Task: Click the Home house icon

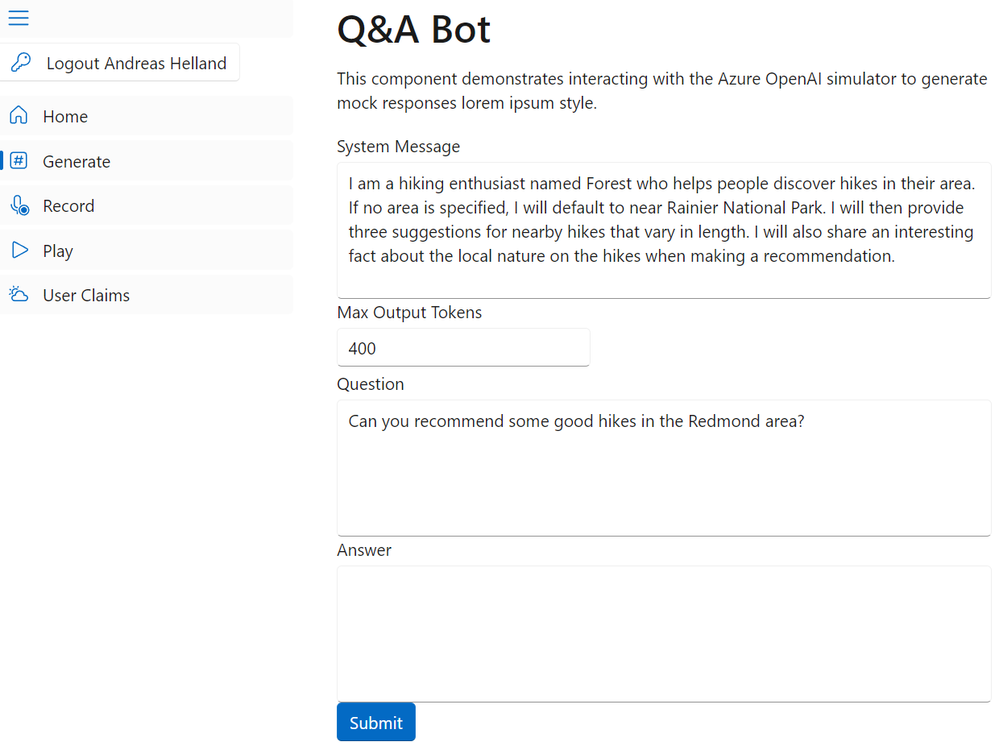Action: 18,116
